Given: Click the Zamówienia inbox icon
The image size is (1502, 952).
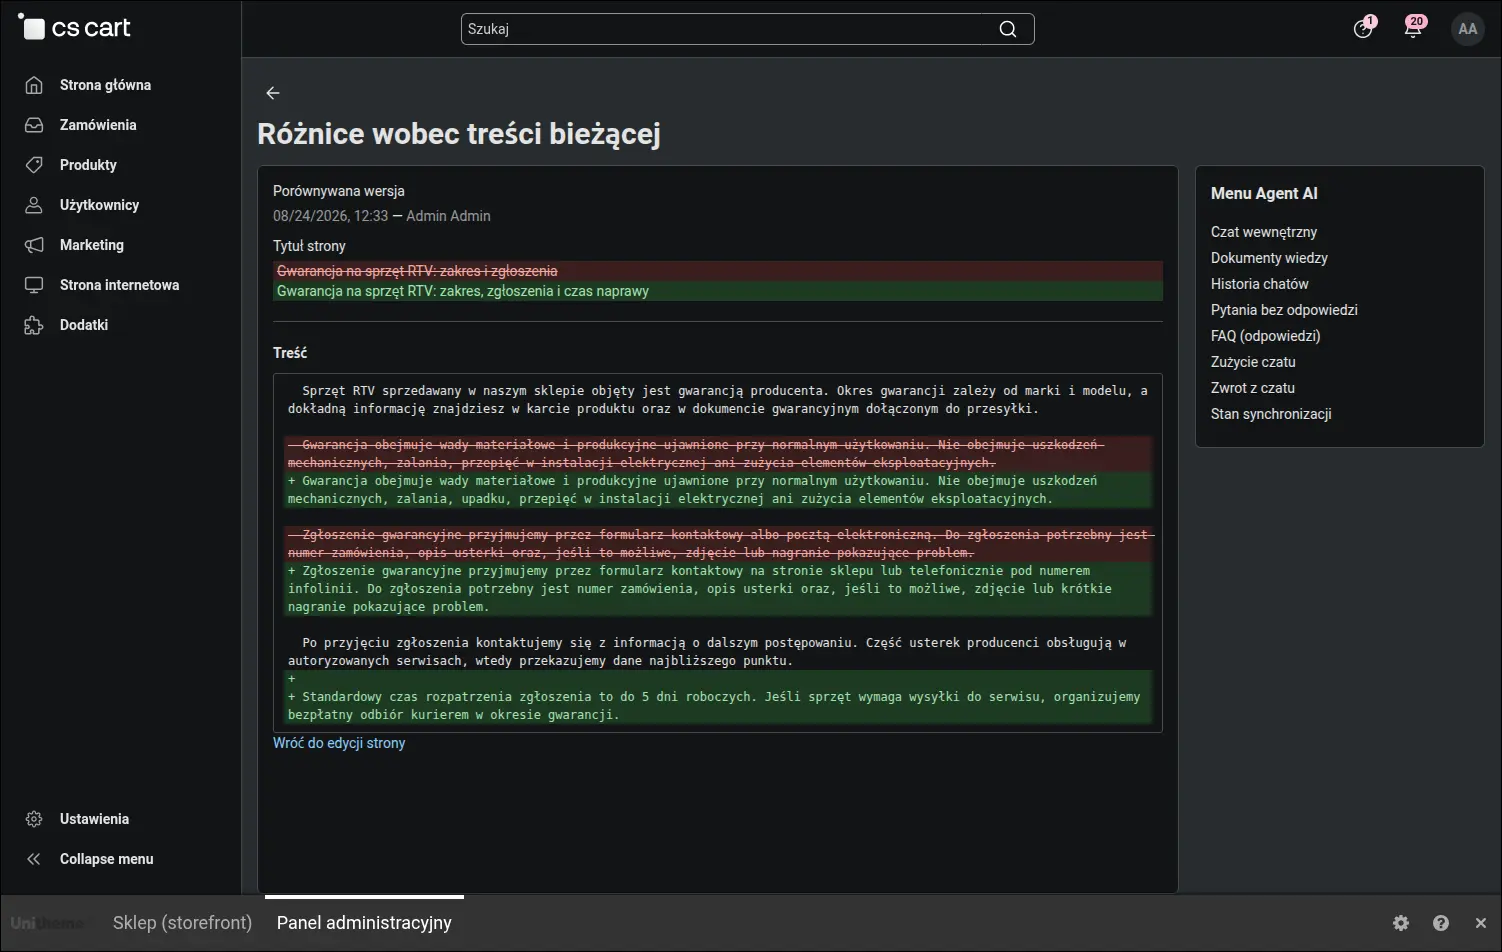Looking at the screenshot, I should [34, 125].
